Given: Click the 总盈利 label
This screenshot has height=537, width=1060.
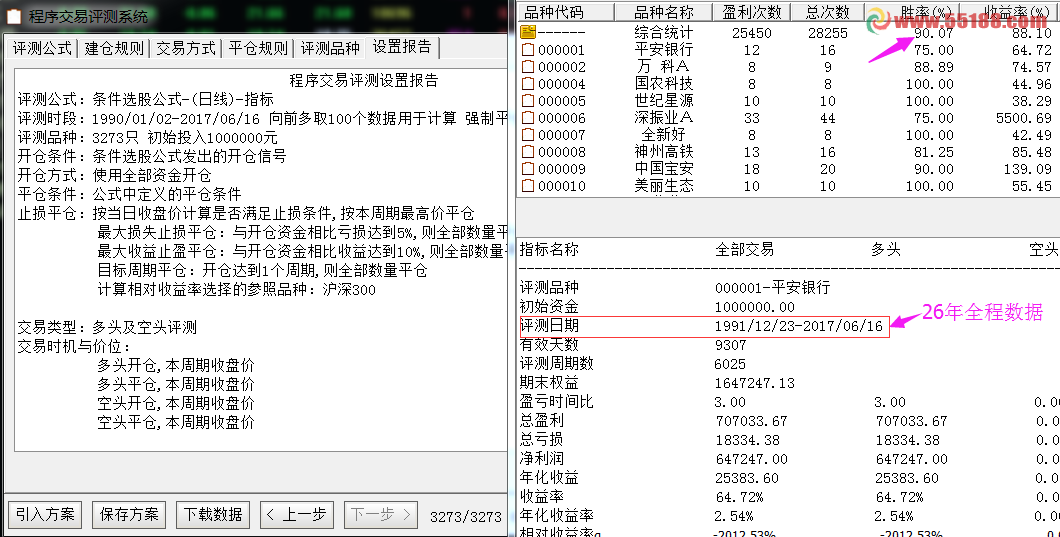Looking at the screenshot, I should (541, 421).
